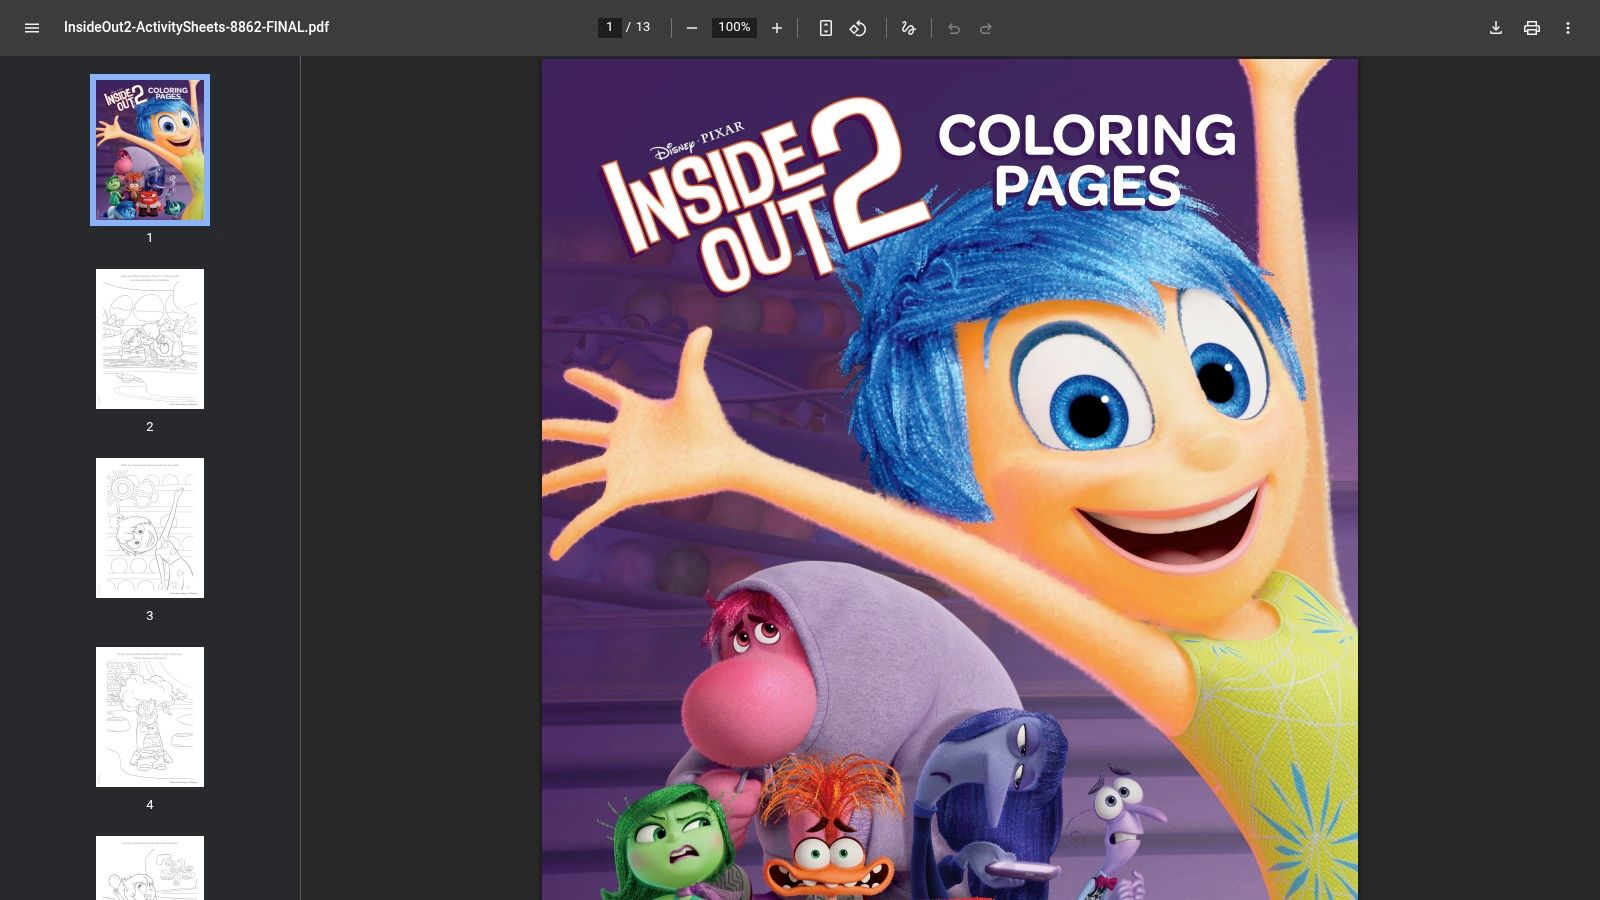Select the highlighted page 1 thumbnail
The image size is (1600, 900).
(149, 149)
